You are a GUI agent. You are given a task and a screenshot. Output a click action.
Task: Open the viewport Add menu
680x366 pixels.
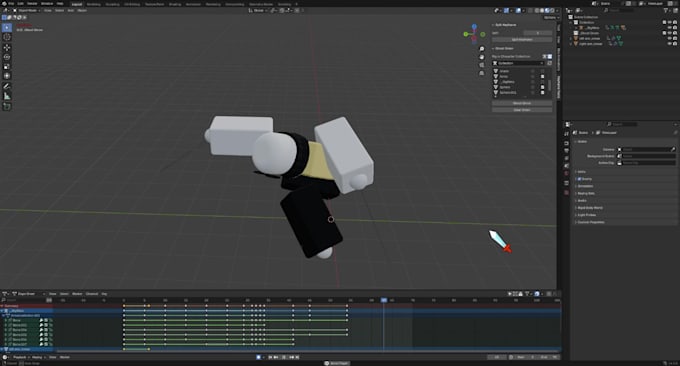(x=71, y=10)
